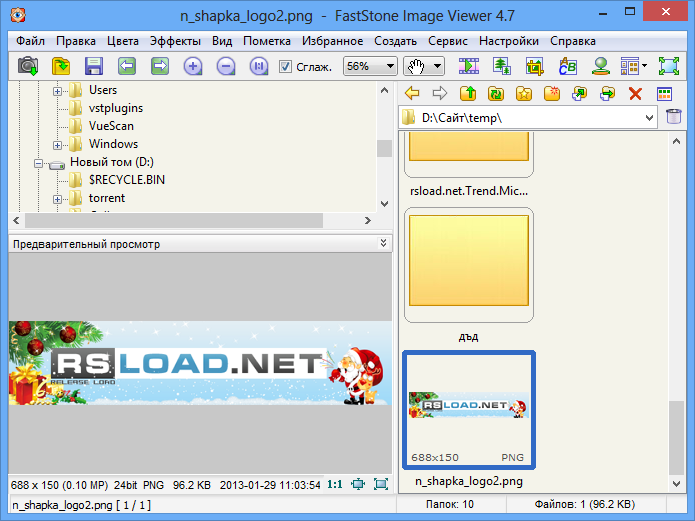Viewport: 695px width, 521px height.
Task: Open the text and draw board icon
Action: point(568,67)
